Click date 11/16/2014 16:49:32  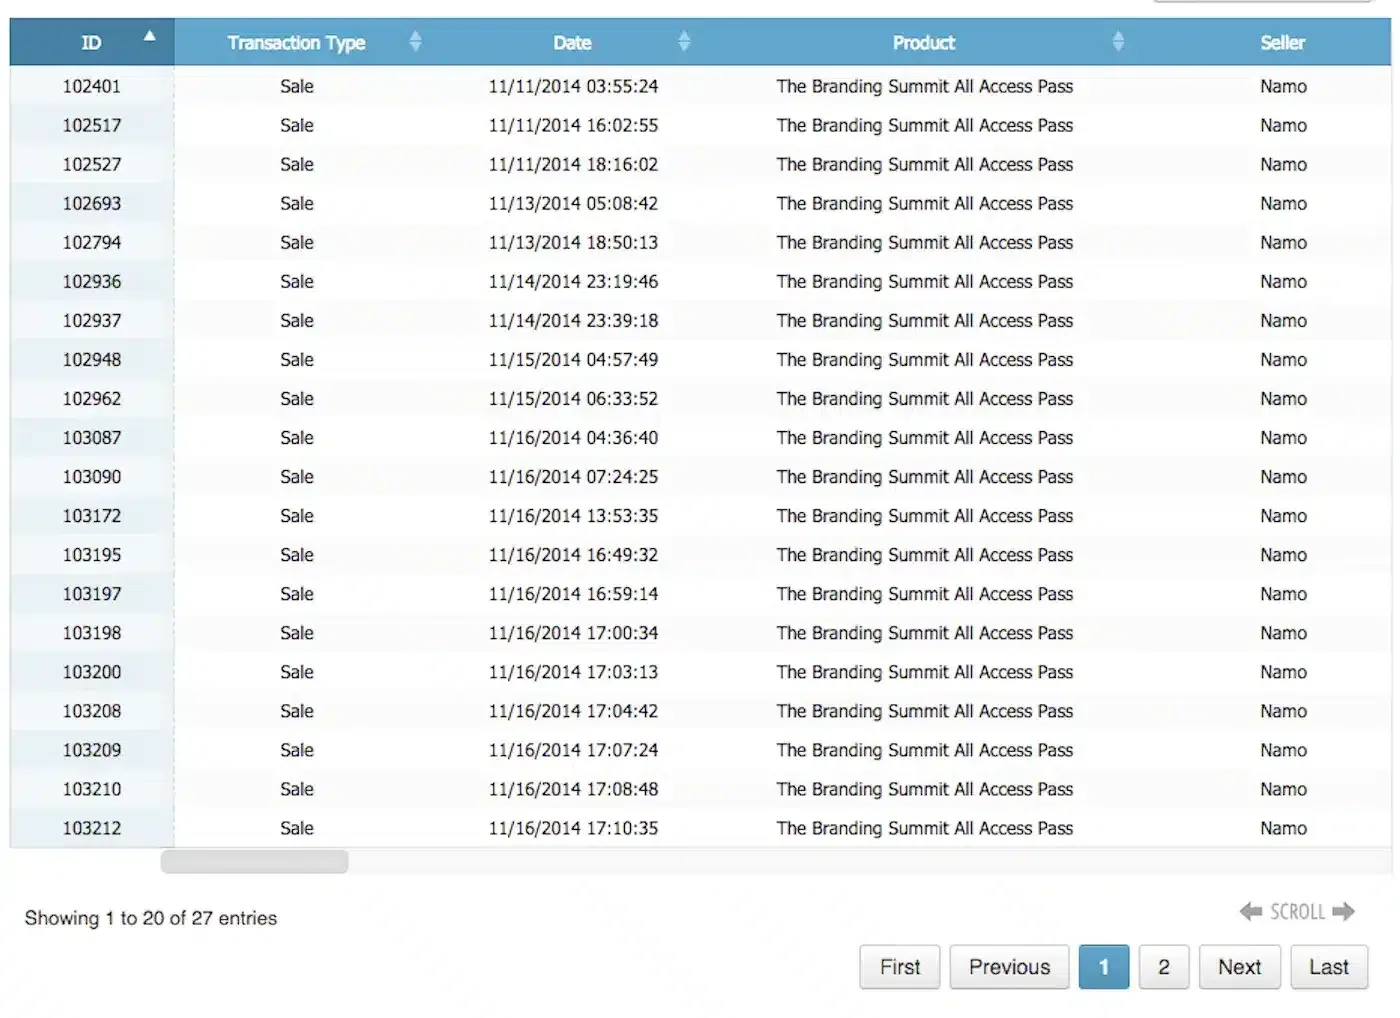pos(573,554)
